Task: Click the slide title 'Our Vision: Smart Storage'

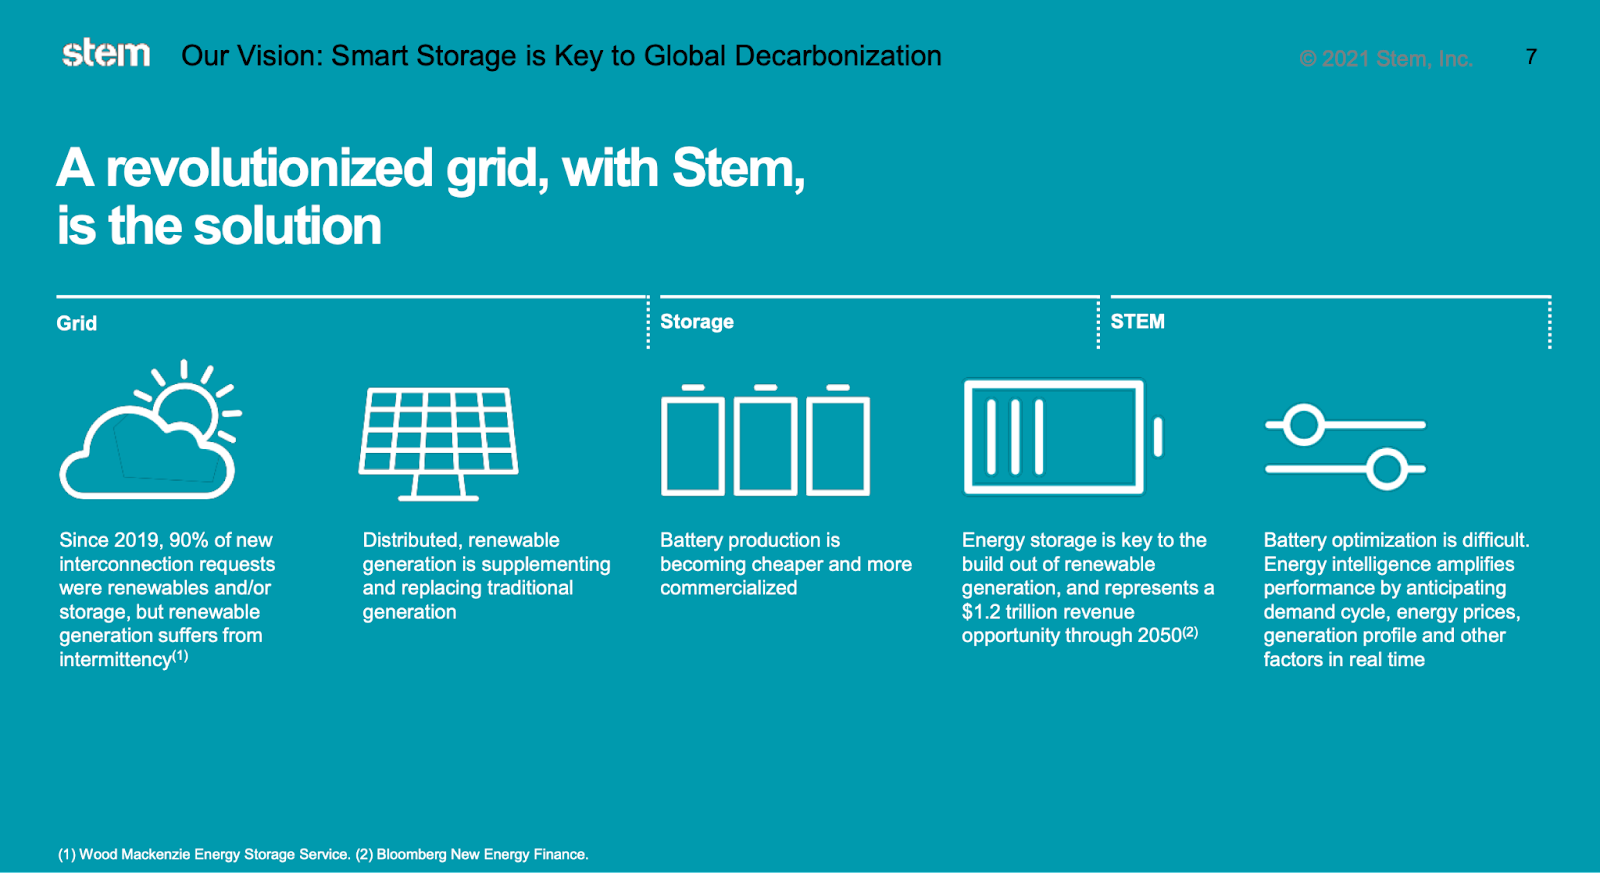Action: click(561, 56)
